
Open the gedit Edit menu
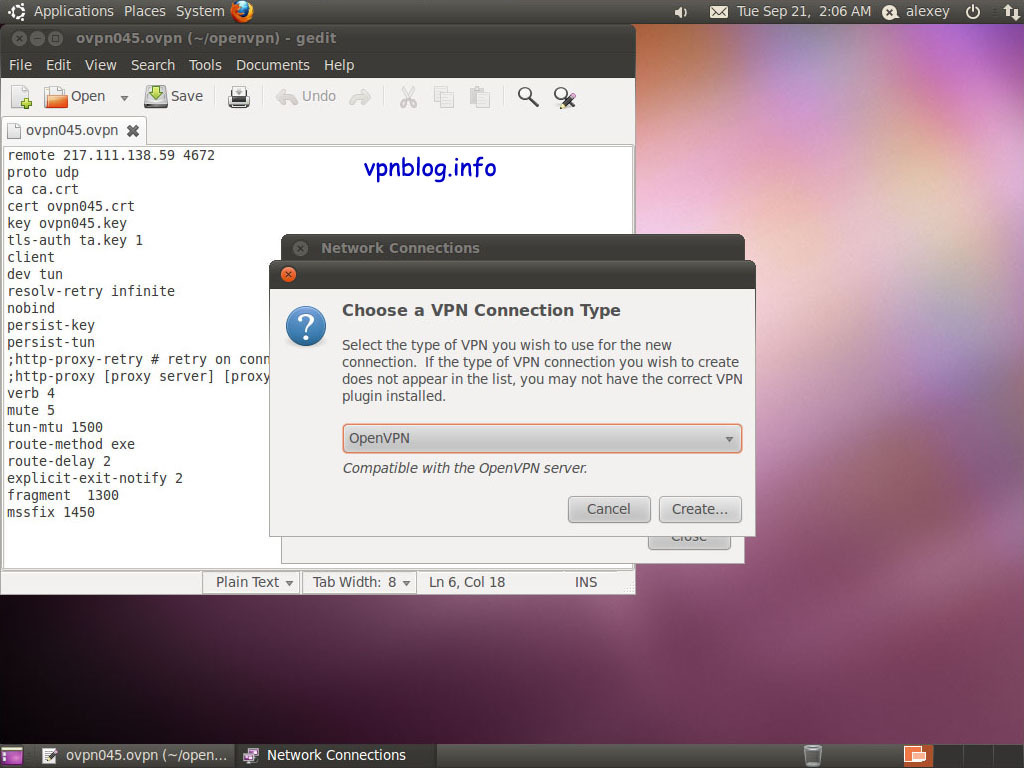pos(58,65)
